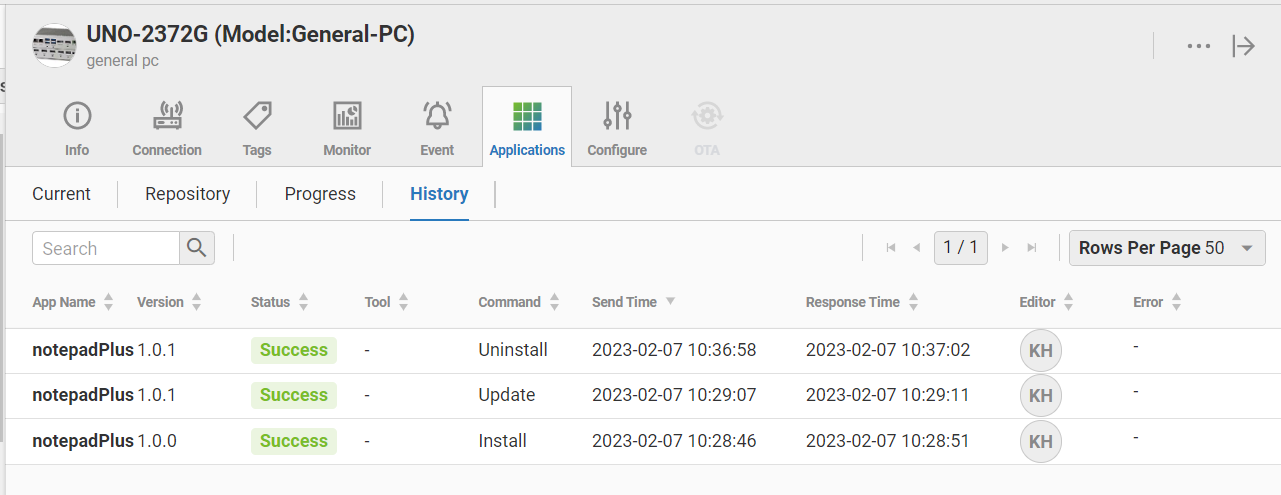Switch to the Repository tab
The image size is (1281, 495).
187,194
